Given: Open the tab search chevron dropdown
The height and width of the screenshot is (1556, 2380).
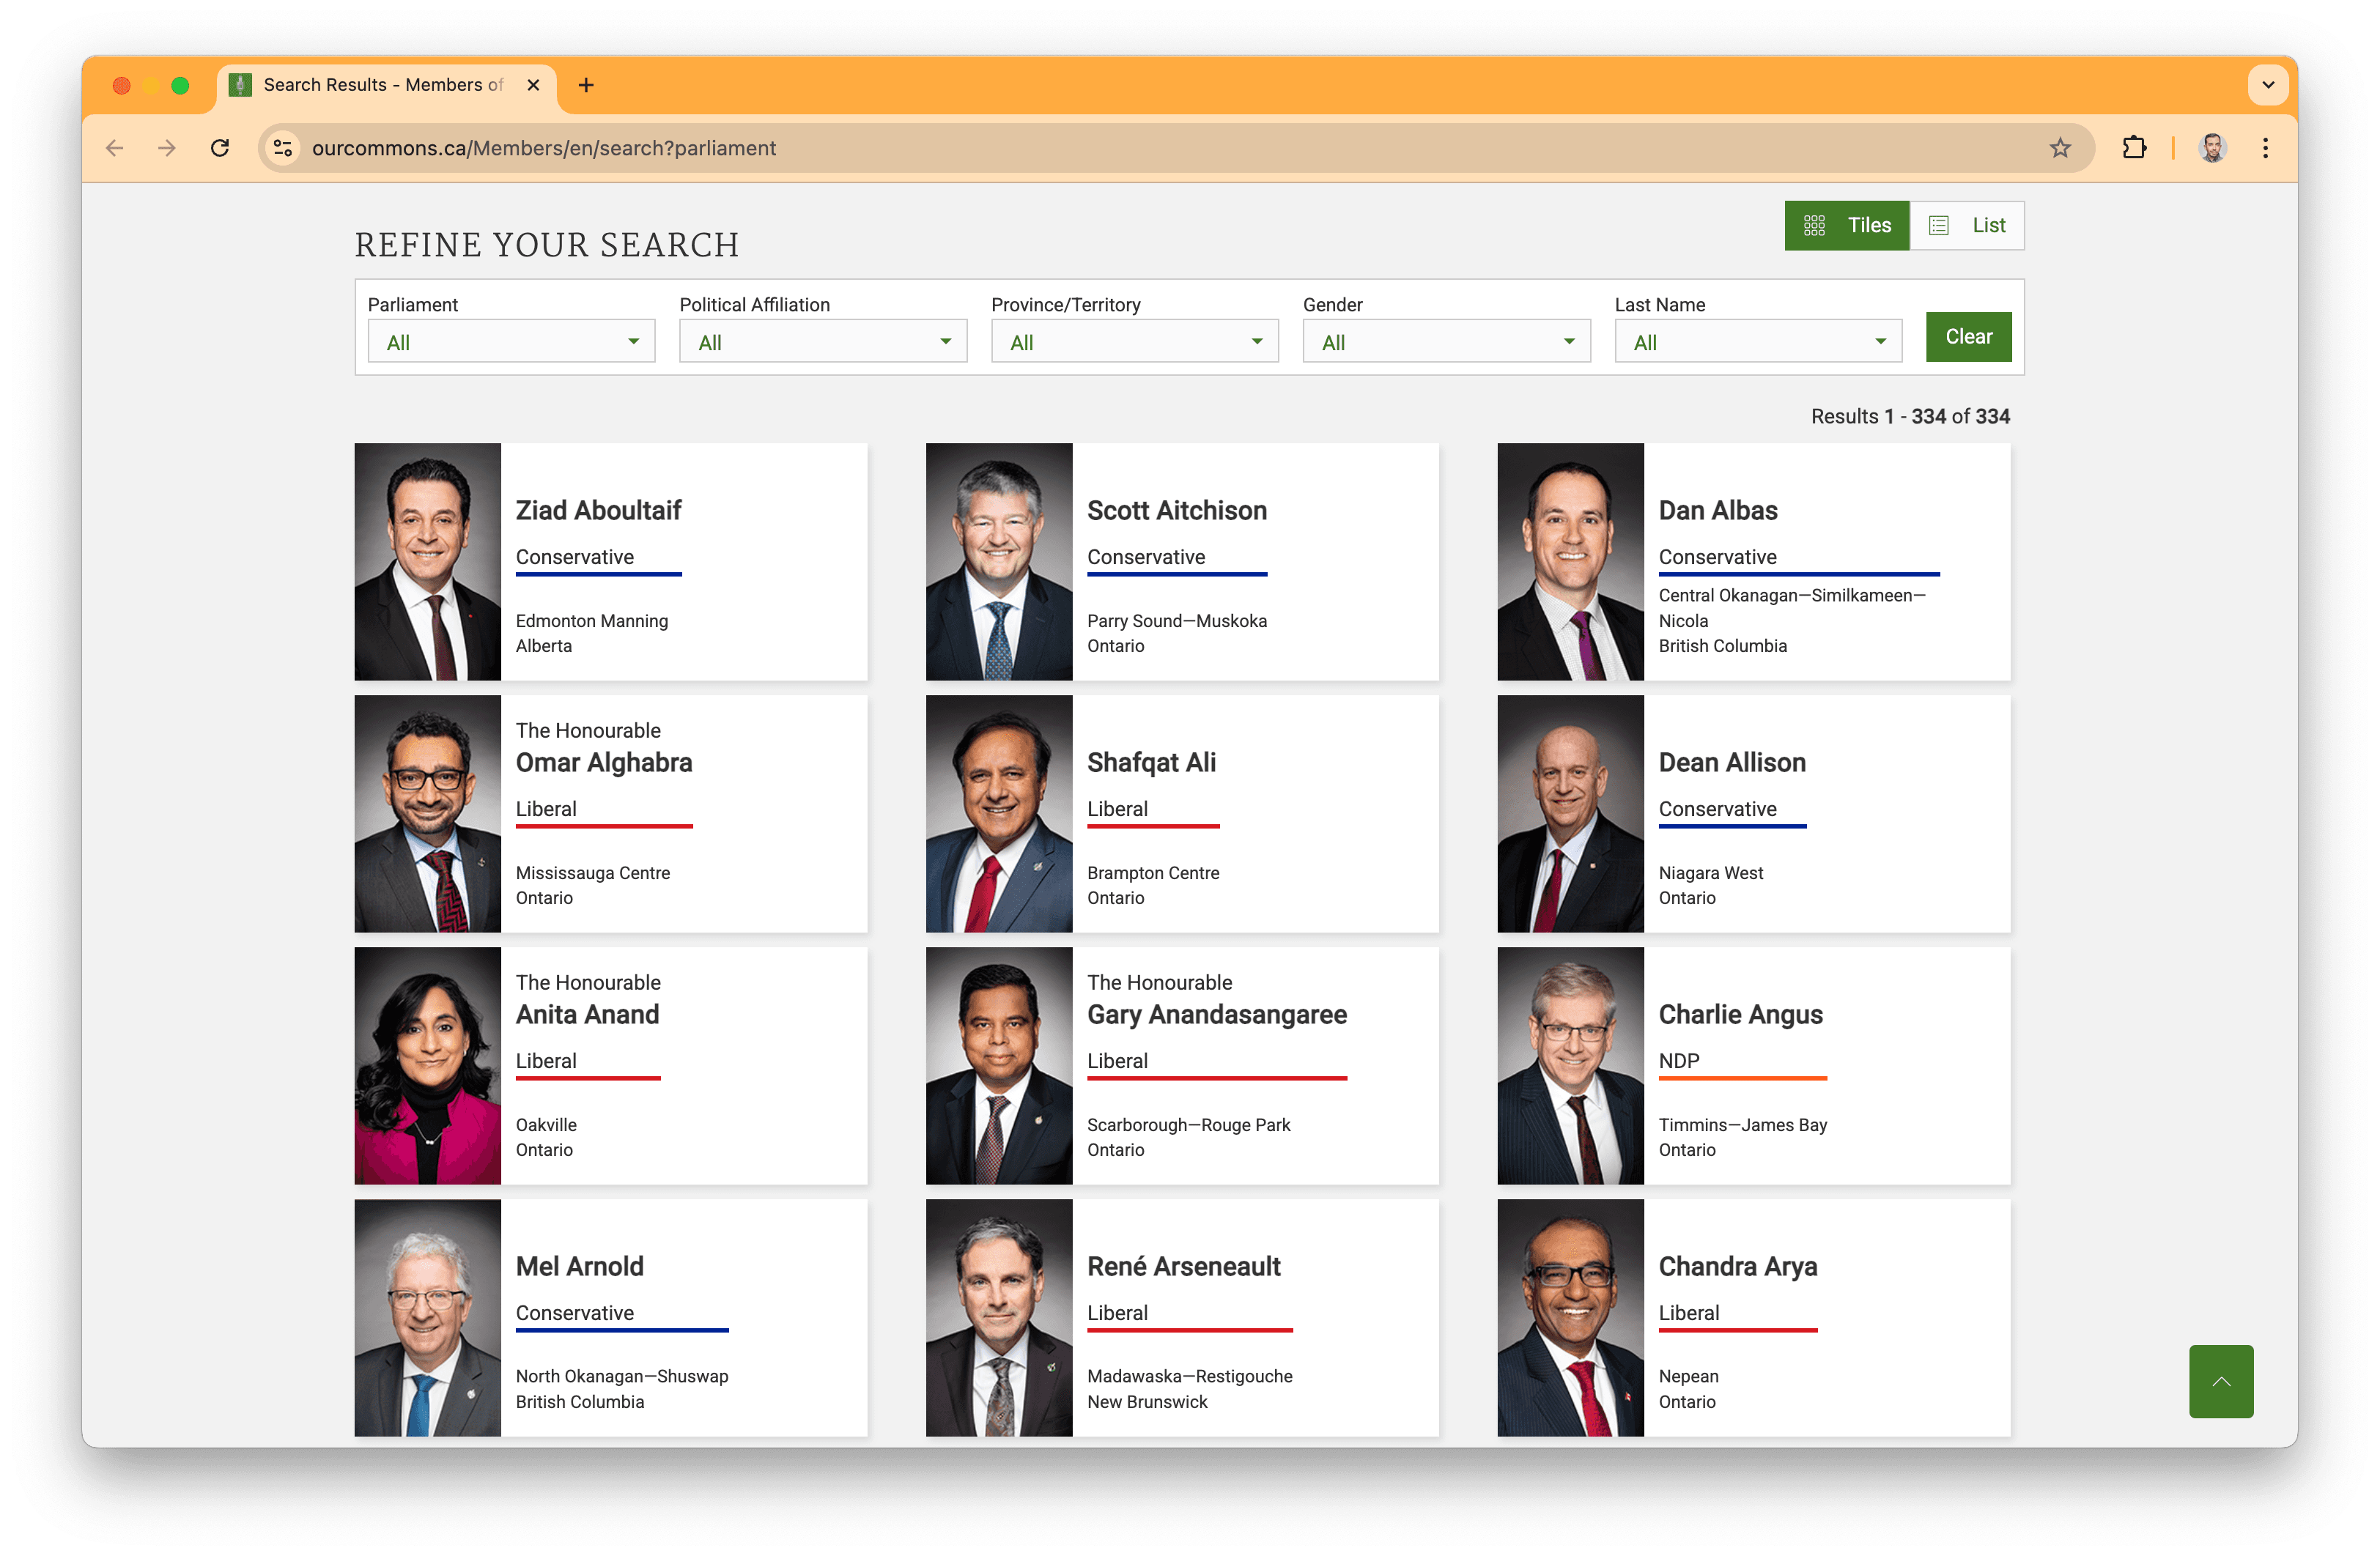Looking at the screenshot, I should (x=2268, y=85).
